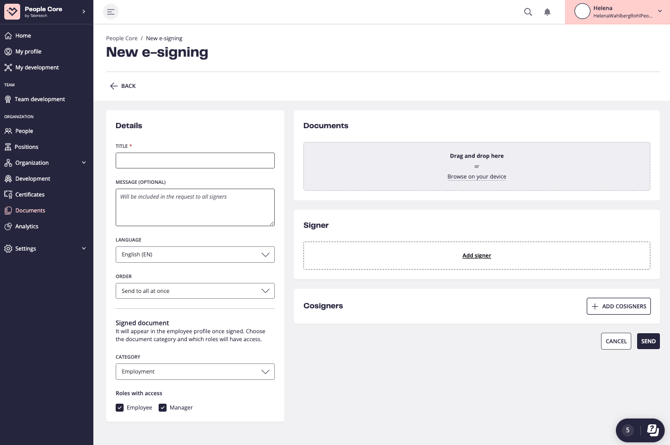Click the Add signer link
This screenshot has height=445, width=670.
coord(476,256)
